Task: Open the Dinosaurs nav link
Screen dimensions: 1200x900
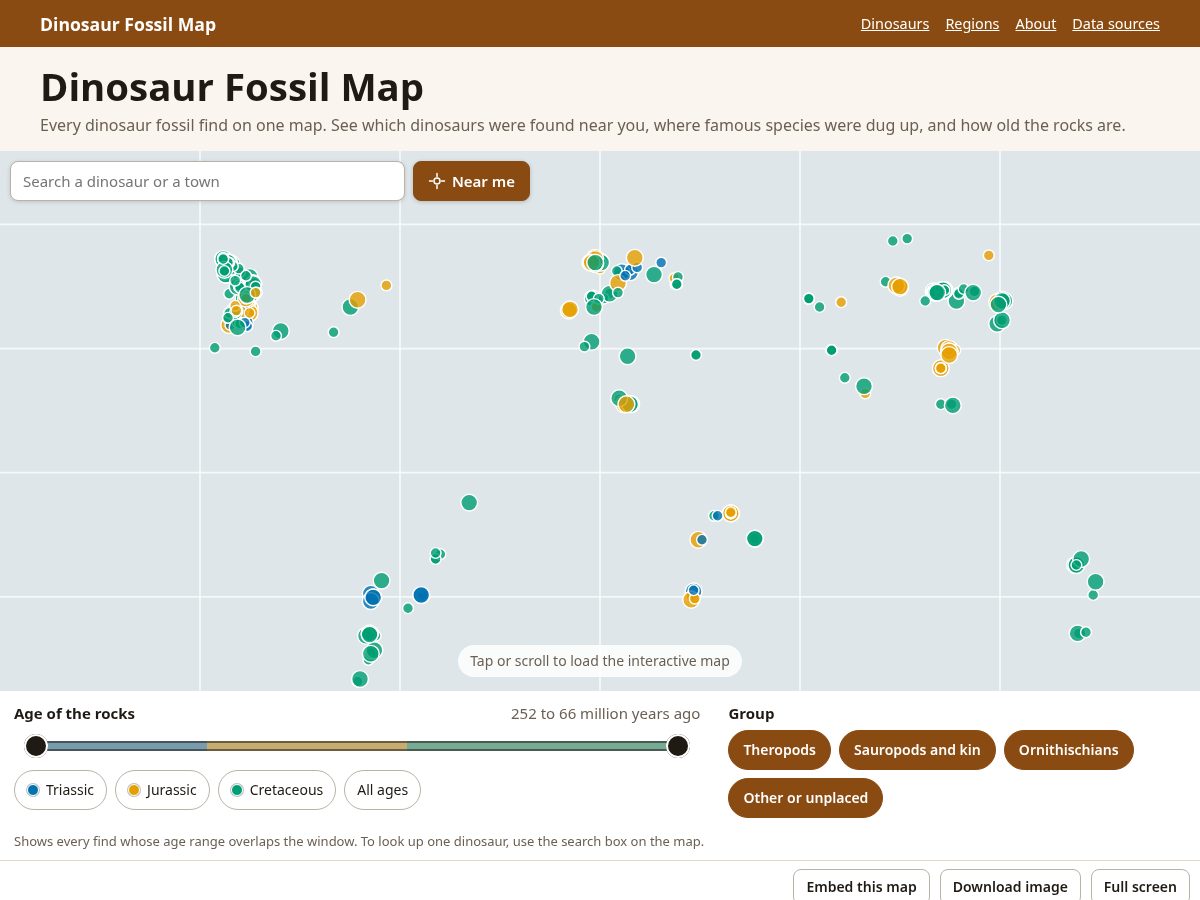Action: pos(895,24)
